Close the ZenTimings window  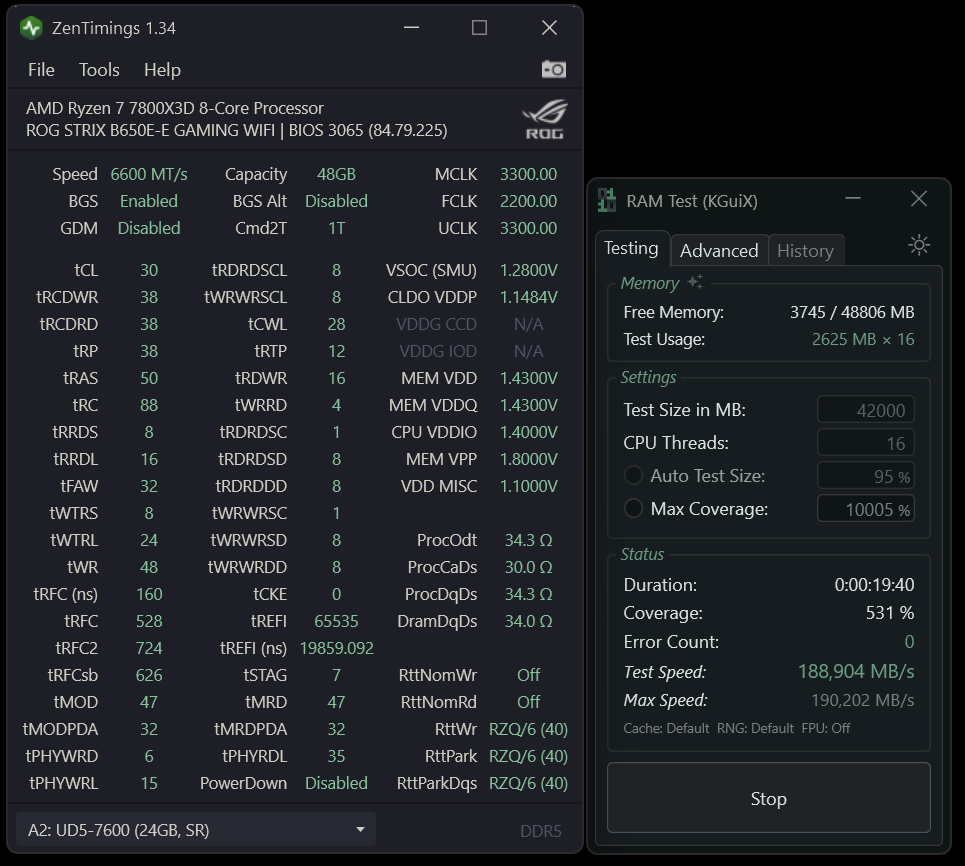coord(549,28)
